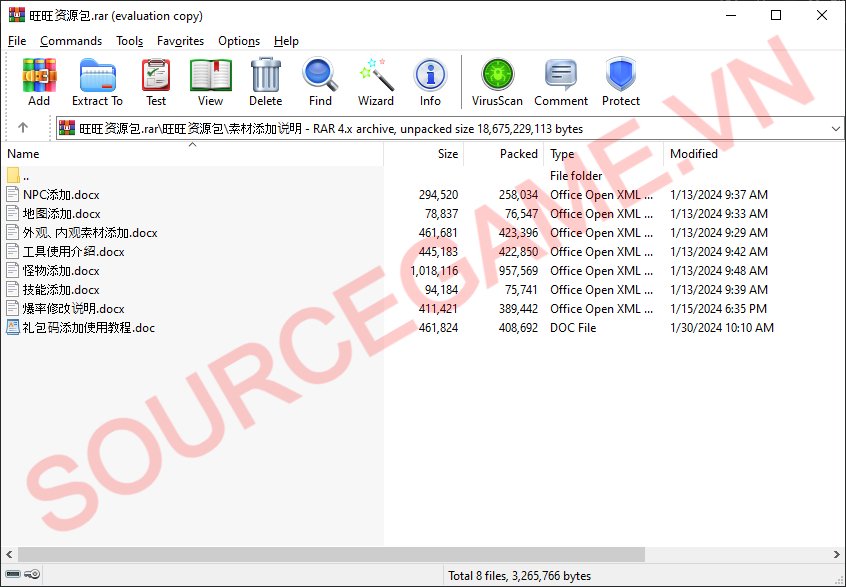This screenshot has width=846, height=587.
Task: Expand the archive path dropdown
Action: [x=835, y=129]
